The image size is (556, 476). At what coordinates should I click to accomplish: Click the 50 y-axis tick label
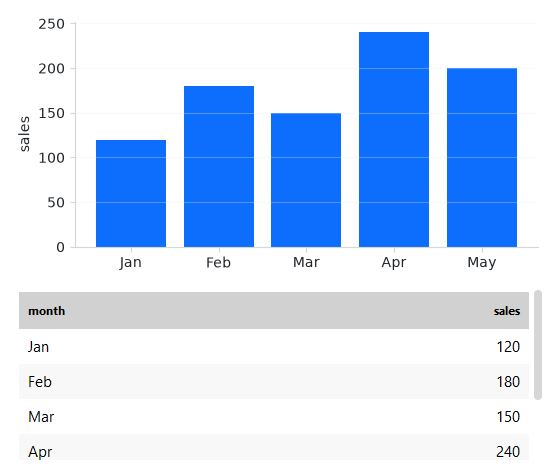[x=56, y=203]
